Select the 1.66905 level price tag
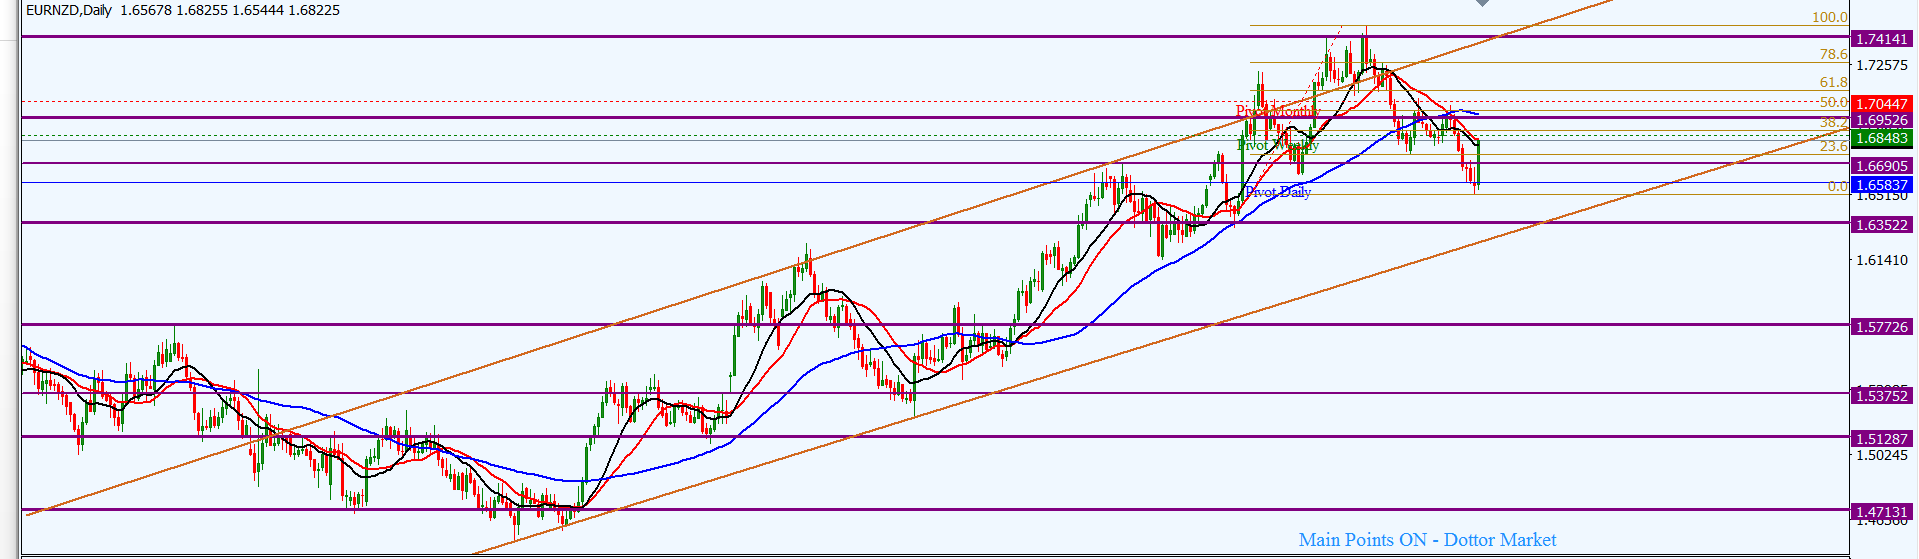1919x559 pixels. (1881, 166)
